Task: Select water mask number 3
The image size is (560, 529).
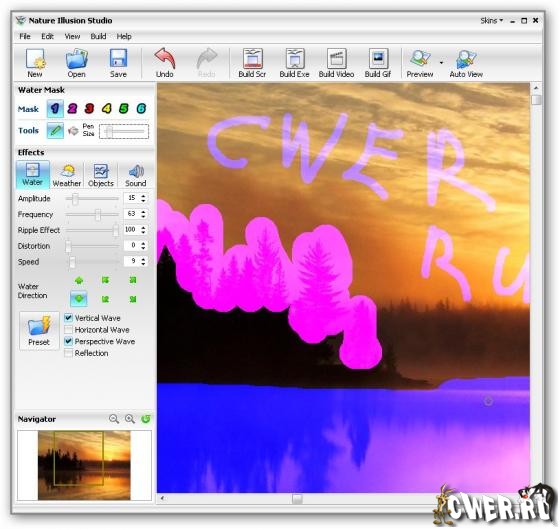Action: (89, 109)
